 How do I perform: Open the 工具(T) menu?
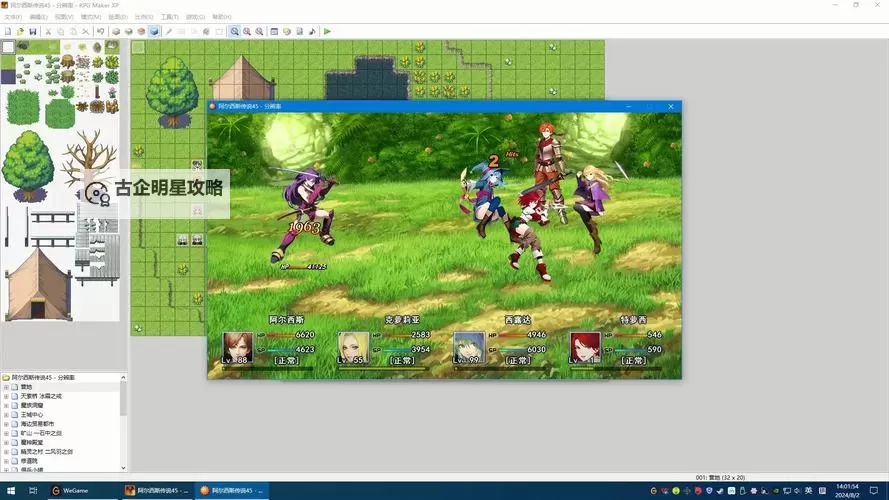click(x=169, y=17)
